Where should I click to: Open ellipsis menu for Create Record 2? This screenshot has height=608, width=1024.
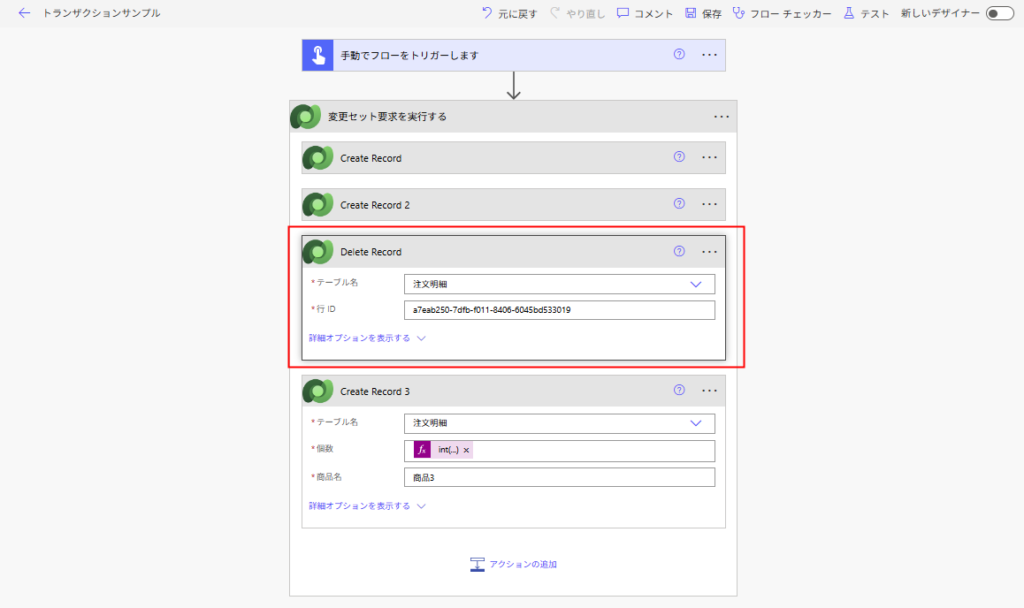point(710,204)
